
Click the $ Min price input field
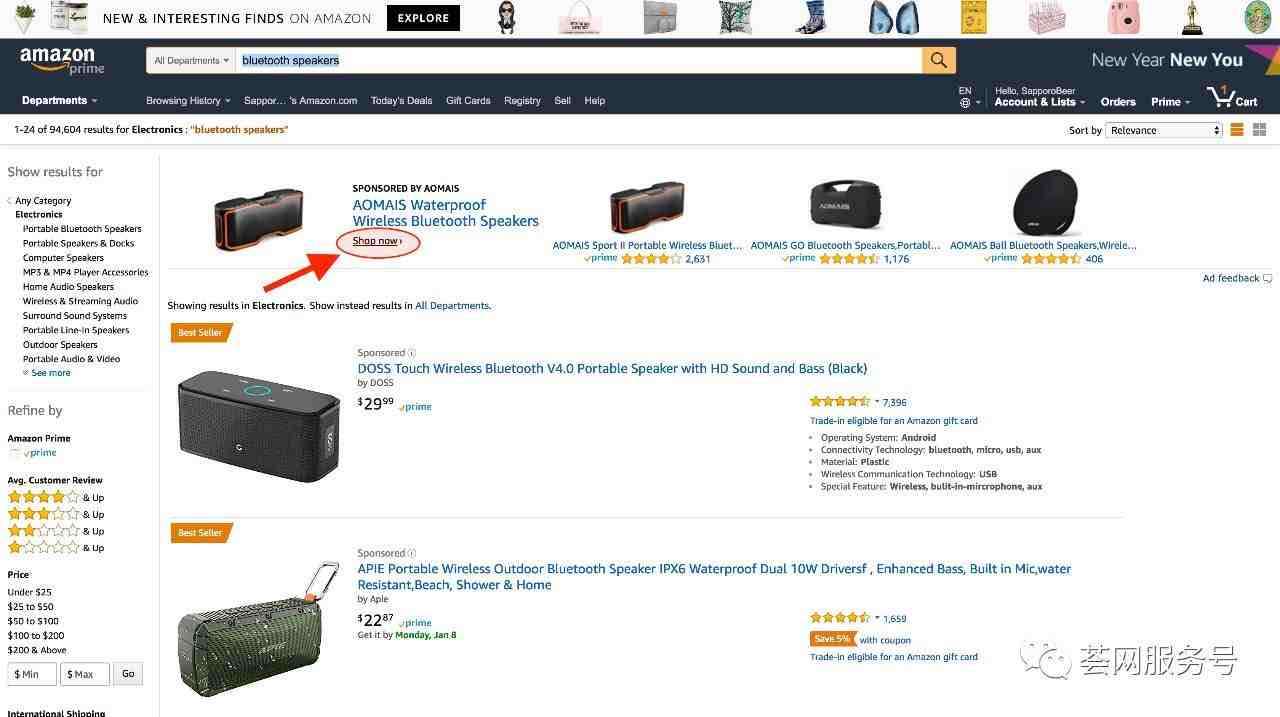[x=32, y=674]
